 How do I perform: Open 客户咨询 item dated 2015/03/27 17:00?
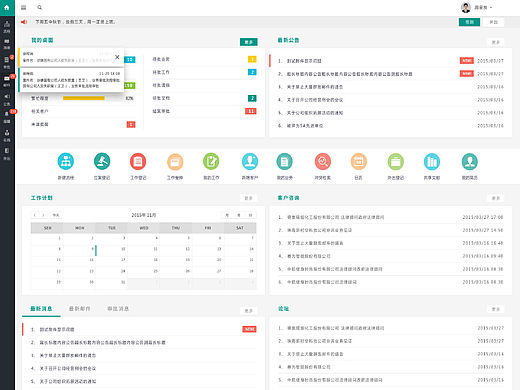(390, 217)
